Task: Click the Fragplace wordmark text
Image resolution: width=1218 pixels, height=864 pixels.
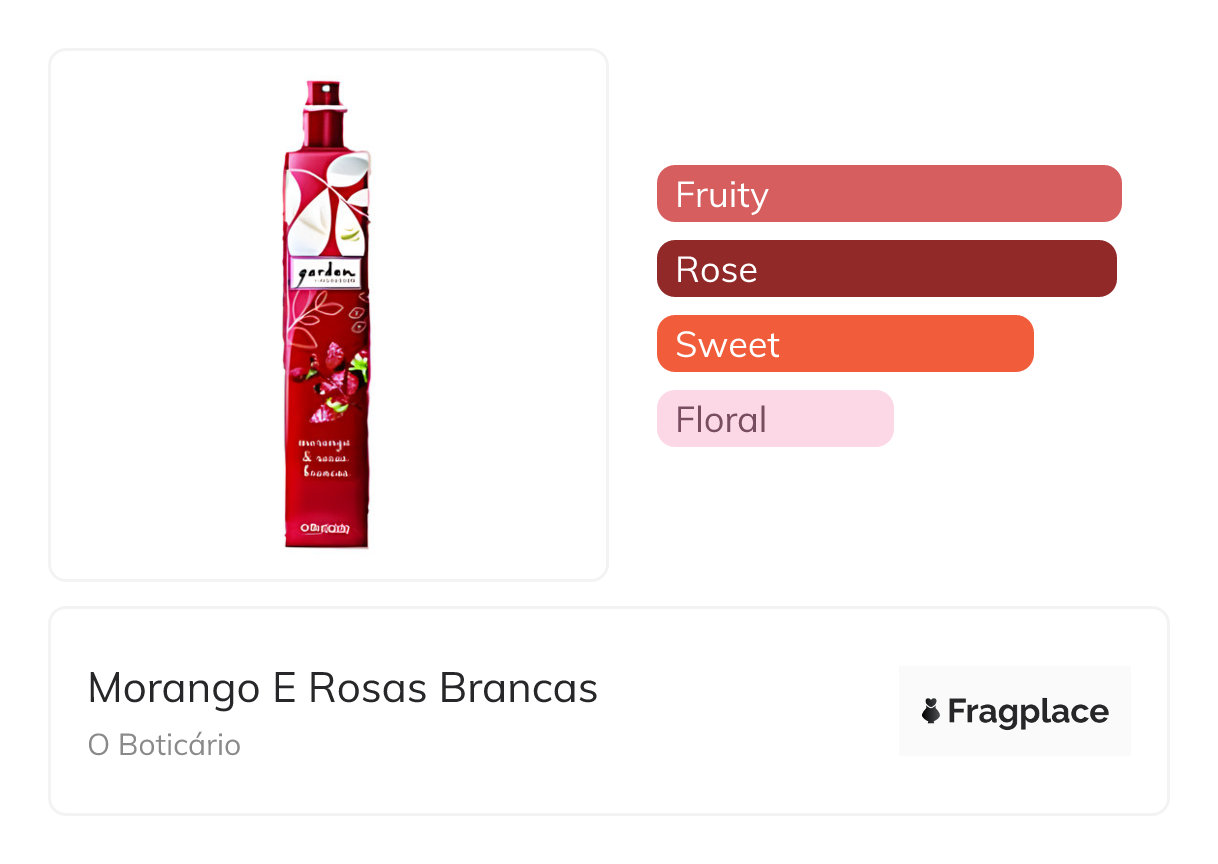Action: (x=1027, y=711)
